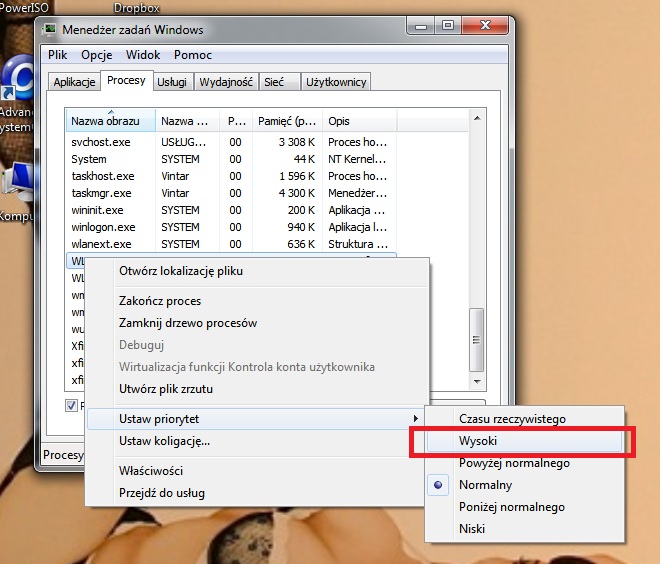Screen dimensions: 660x564
Task: Click the Task Manager title bar icon
Action: (x=50, y=30)
